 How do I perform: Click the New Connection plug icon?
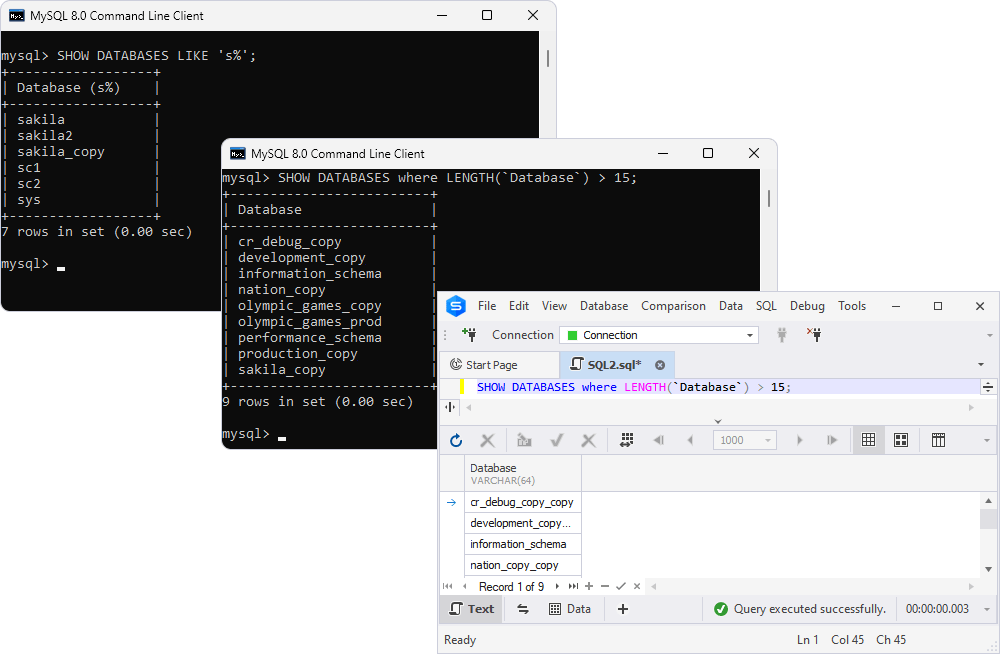pyautogui.click(x=469, y=334)
